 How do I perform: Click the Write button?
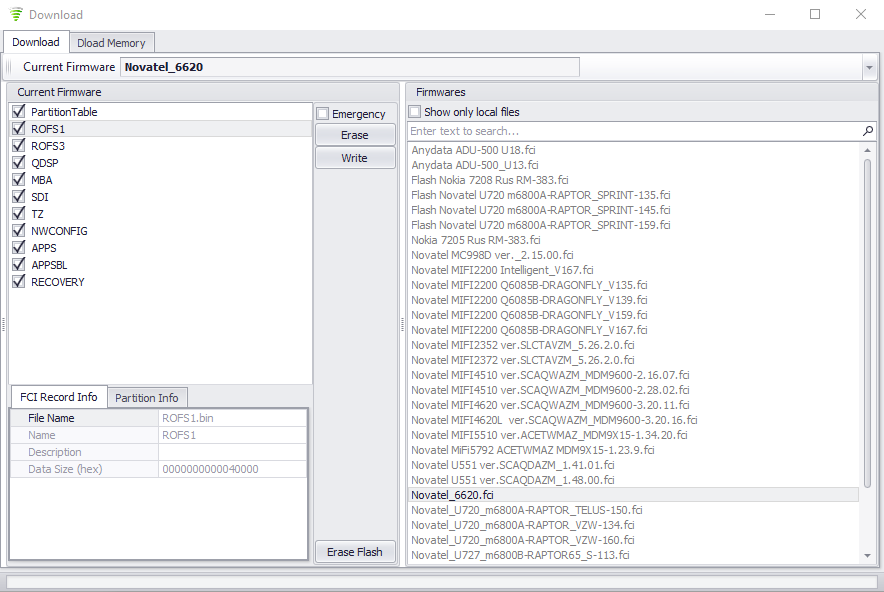pos(355,158)
